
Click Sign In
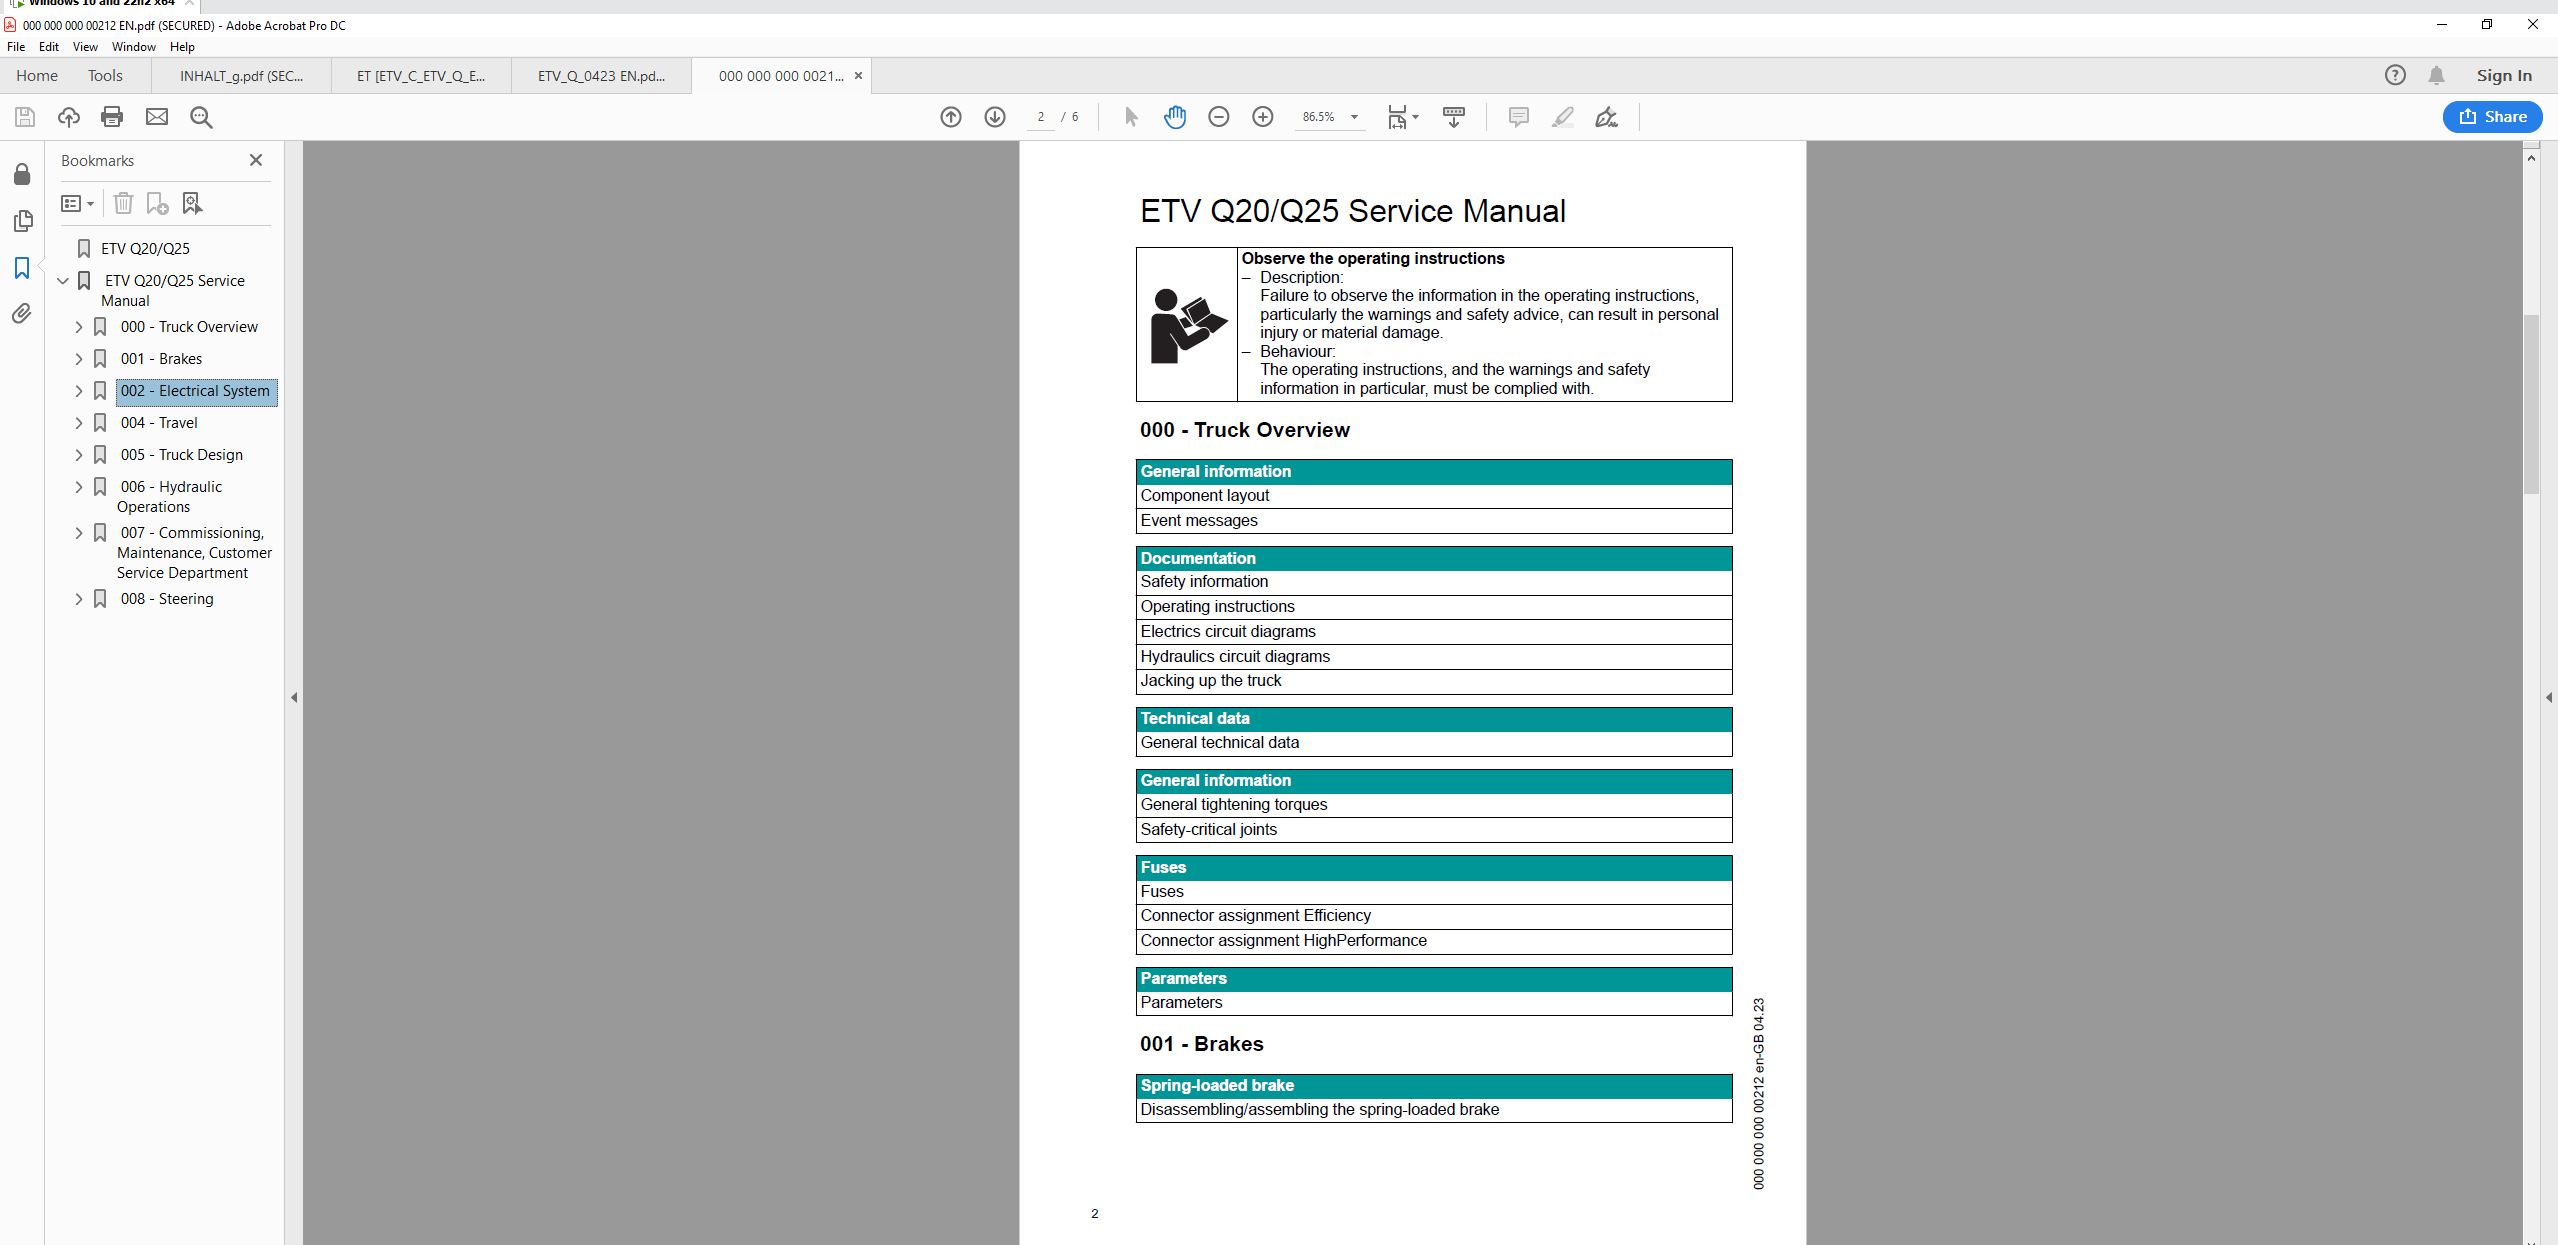pyautogui.click(x=2504, y=75)
